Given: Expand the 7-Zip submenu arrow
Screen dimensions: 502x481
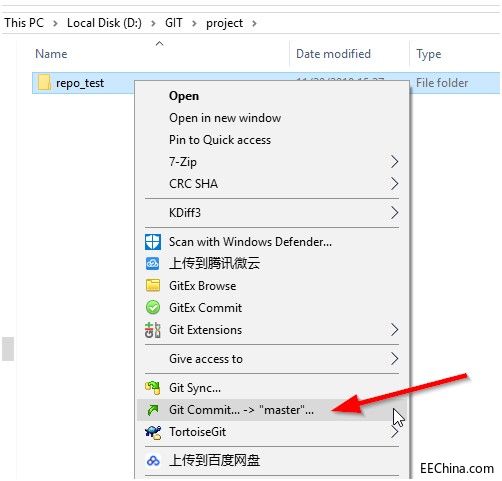Looking at the screenshot, I should (394, 162).
